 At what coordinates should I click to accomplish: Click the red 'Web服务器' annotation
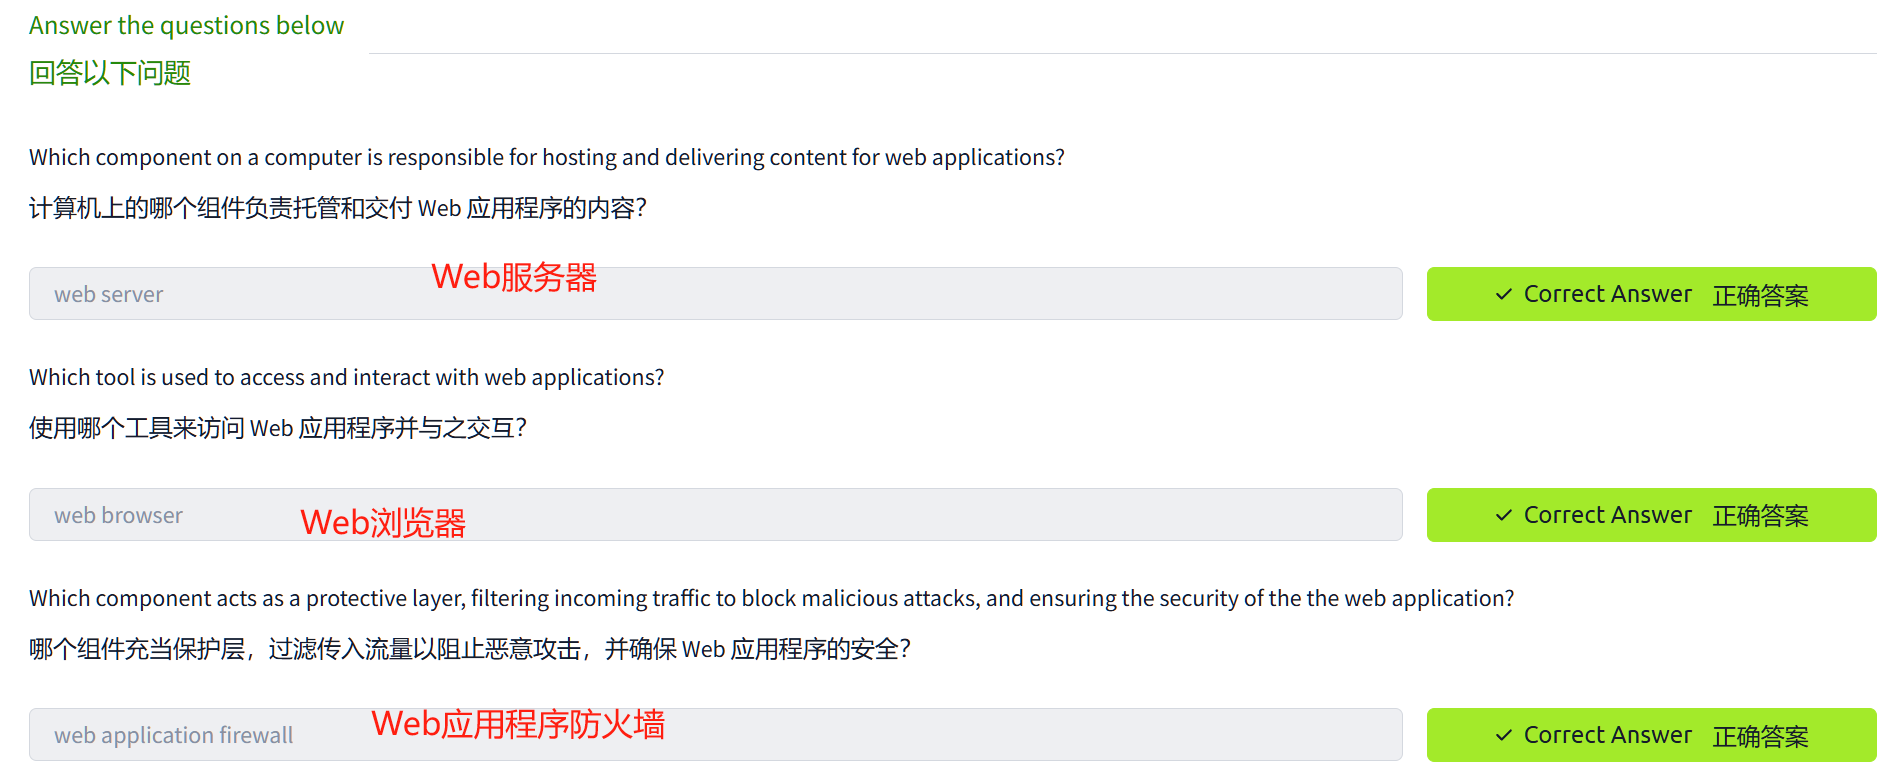click(x=514, y=277)
